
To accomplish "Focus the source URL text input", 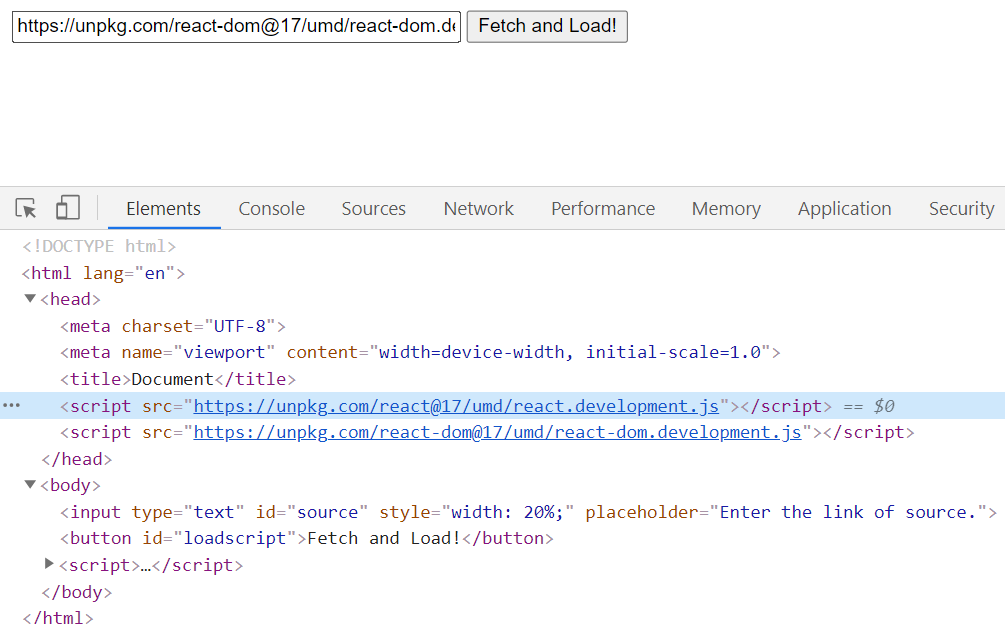I will [x=237, y=26].
